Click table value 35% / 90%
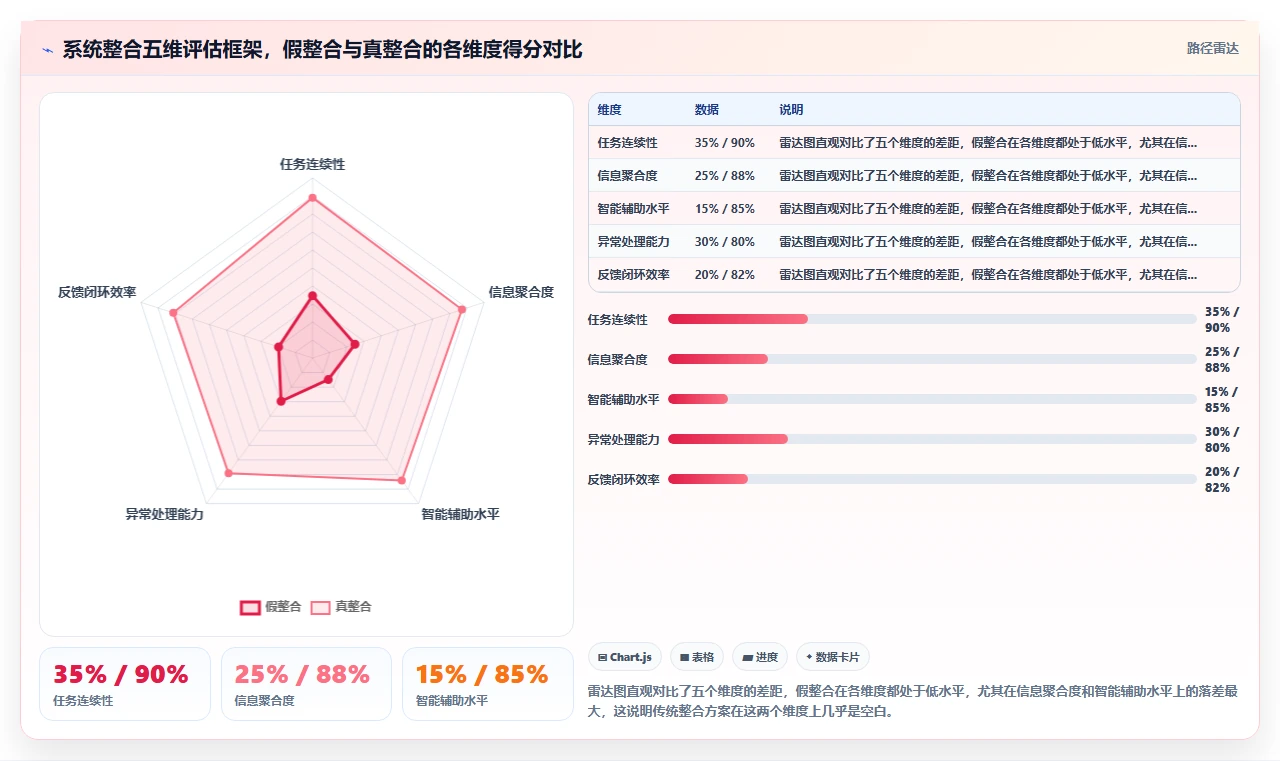 tap(725, 143)
